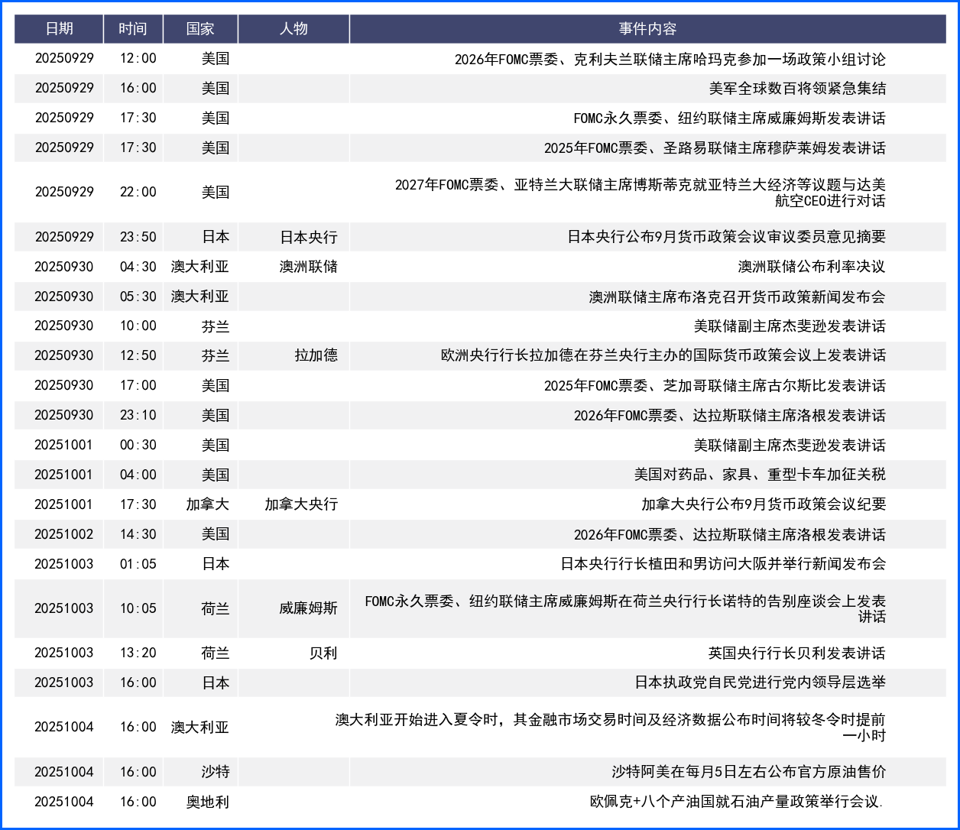Click the 时间 column header
Screen dimensions: 960x830
(133, 29)
